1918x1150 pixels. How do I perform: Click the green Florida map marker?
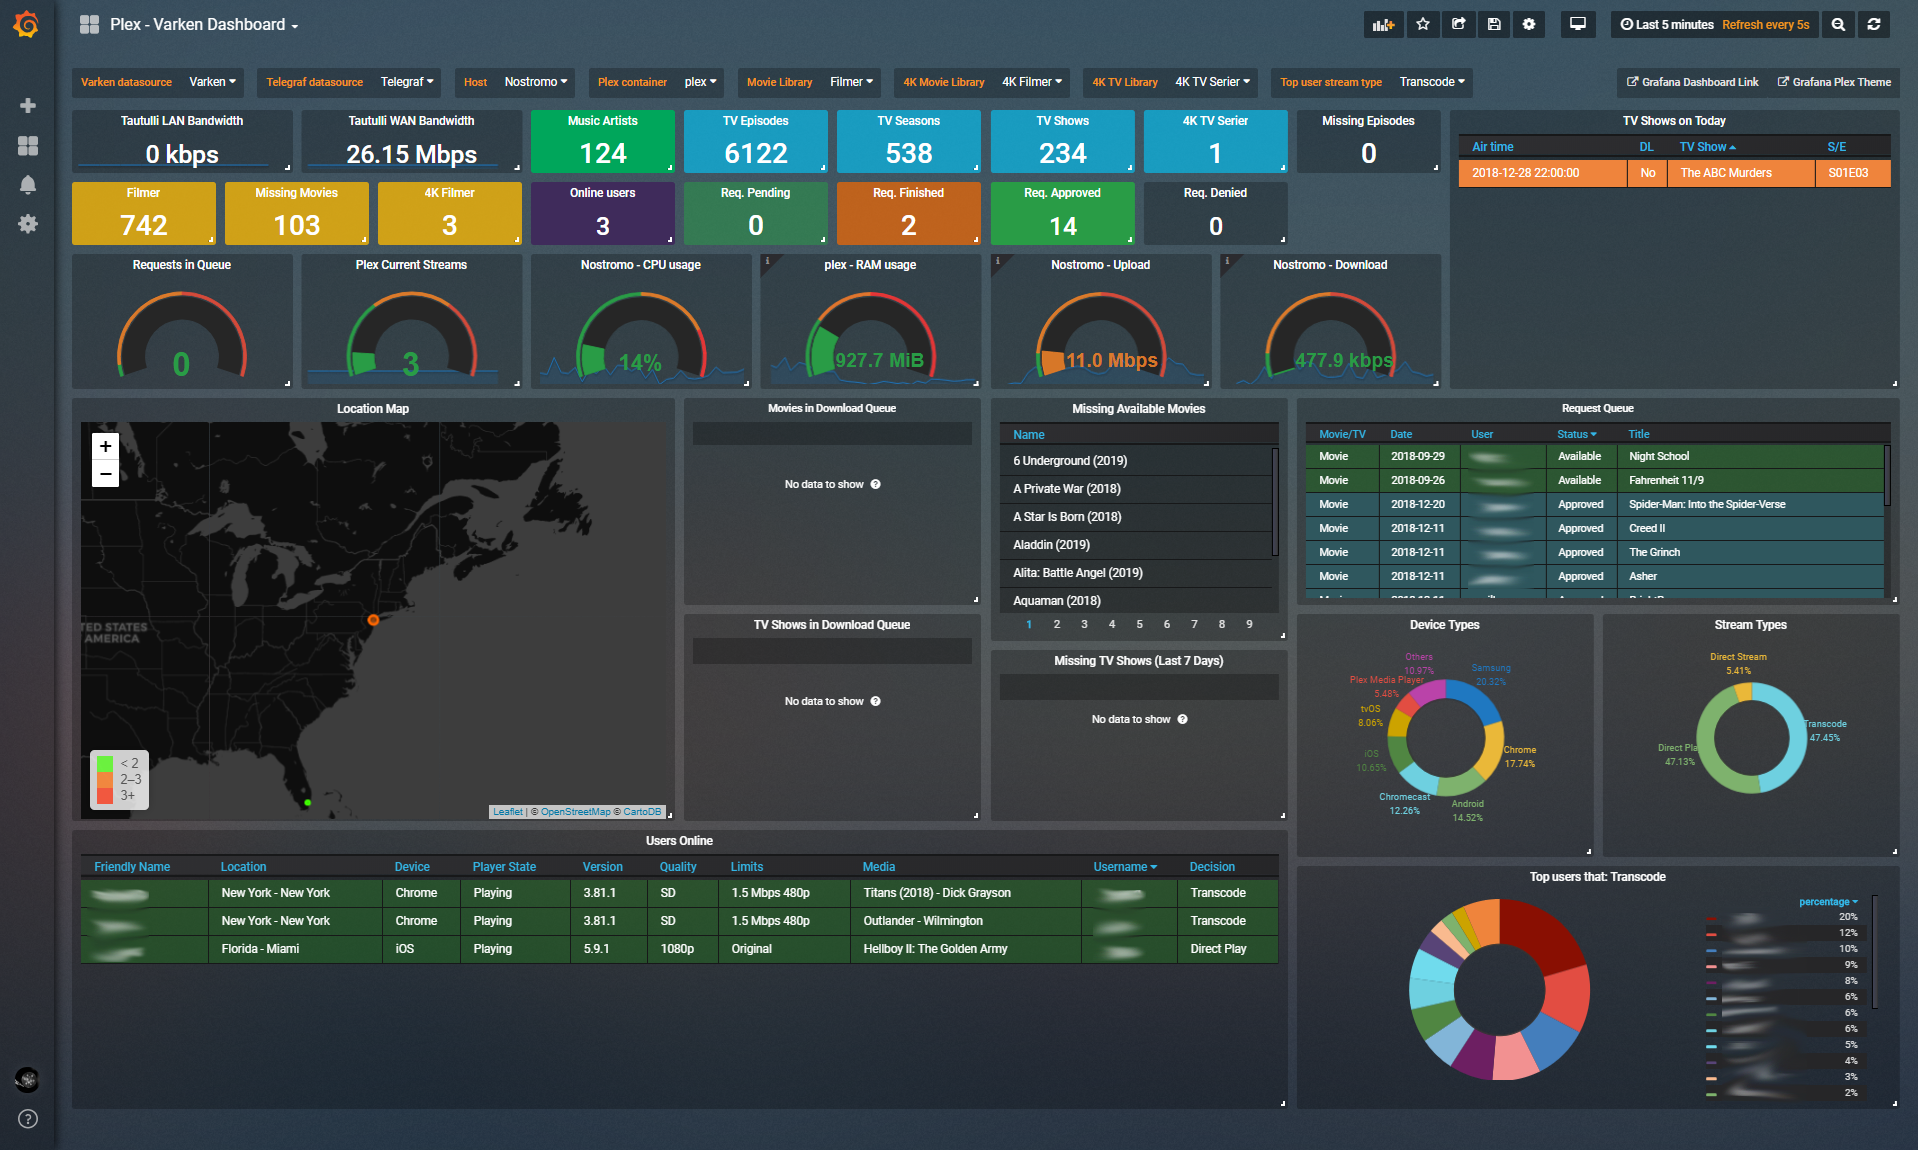click(307, 802)
